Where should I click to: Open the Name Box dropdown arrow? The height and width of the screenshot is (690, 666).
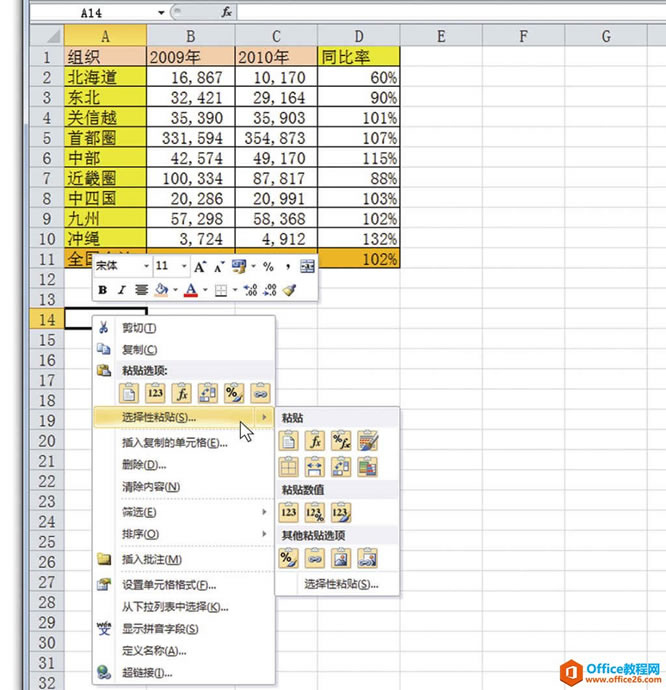(x=161, y=12)
